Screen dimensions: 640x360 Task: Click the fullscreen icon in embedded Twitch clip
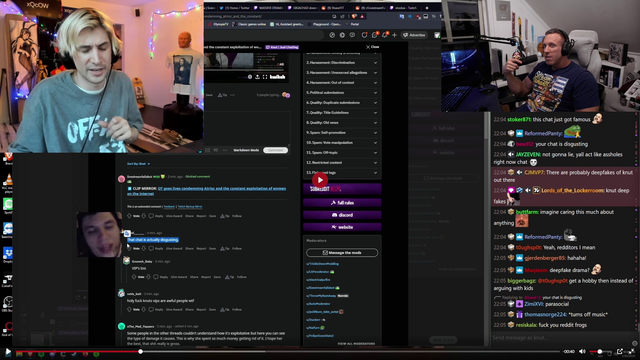click(x=265, y=77)
